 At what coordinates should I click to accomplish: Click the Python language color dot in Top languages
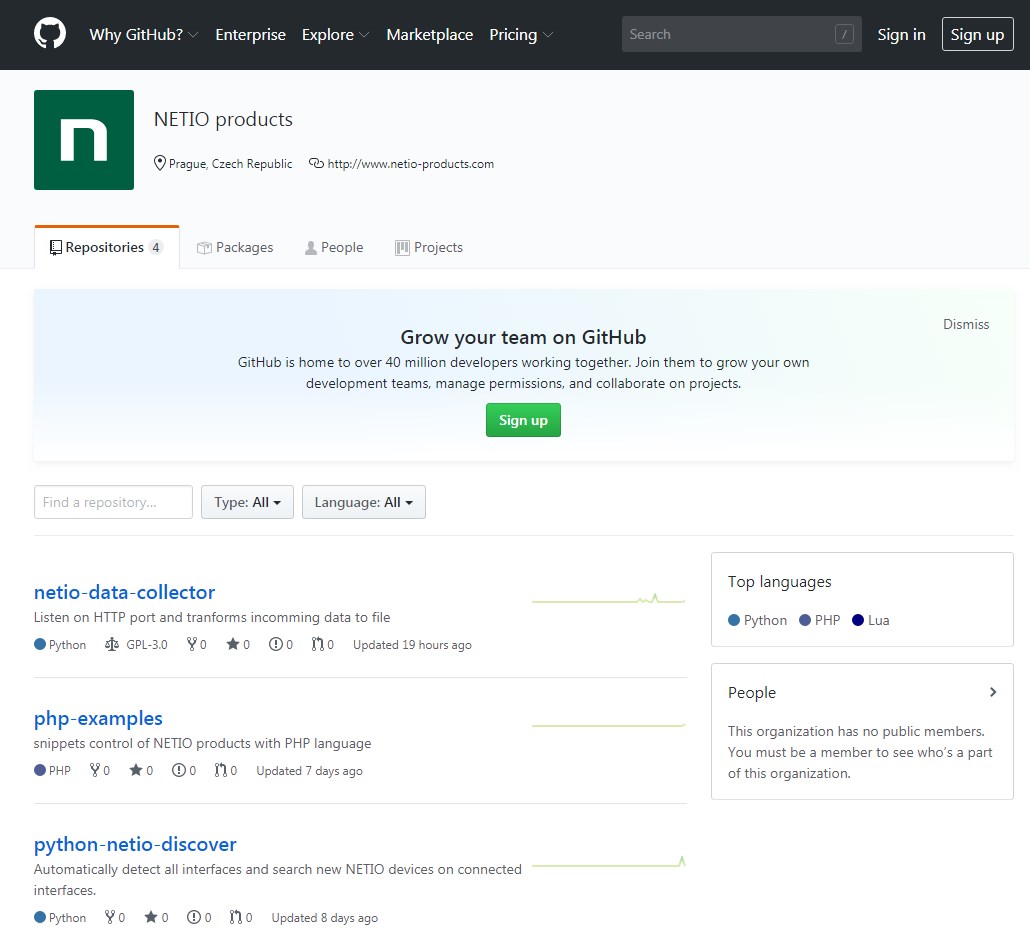pos(734,620)
